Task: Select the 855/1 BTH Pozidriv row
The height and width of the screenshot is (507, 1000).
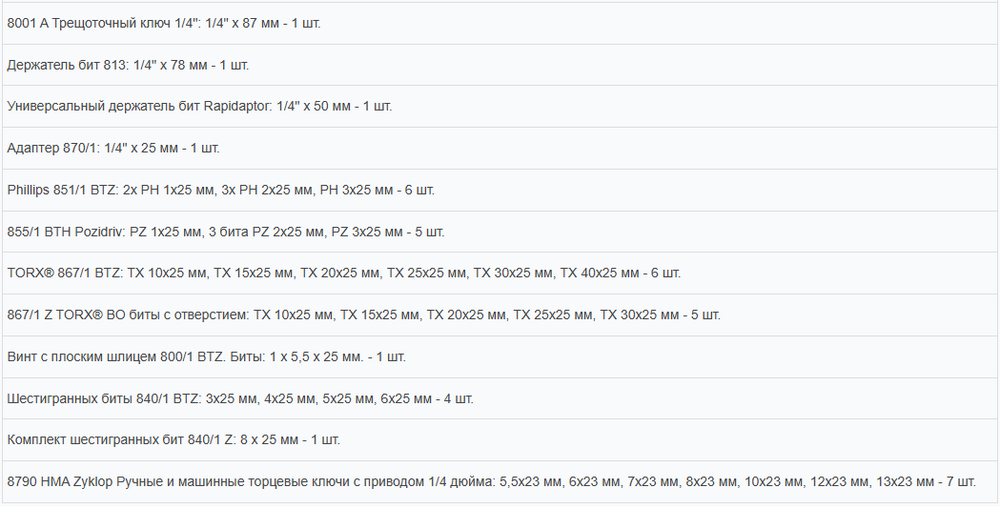Action: tap(500, 231)
